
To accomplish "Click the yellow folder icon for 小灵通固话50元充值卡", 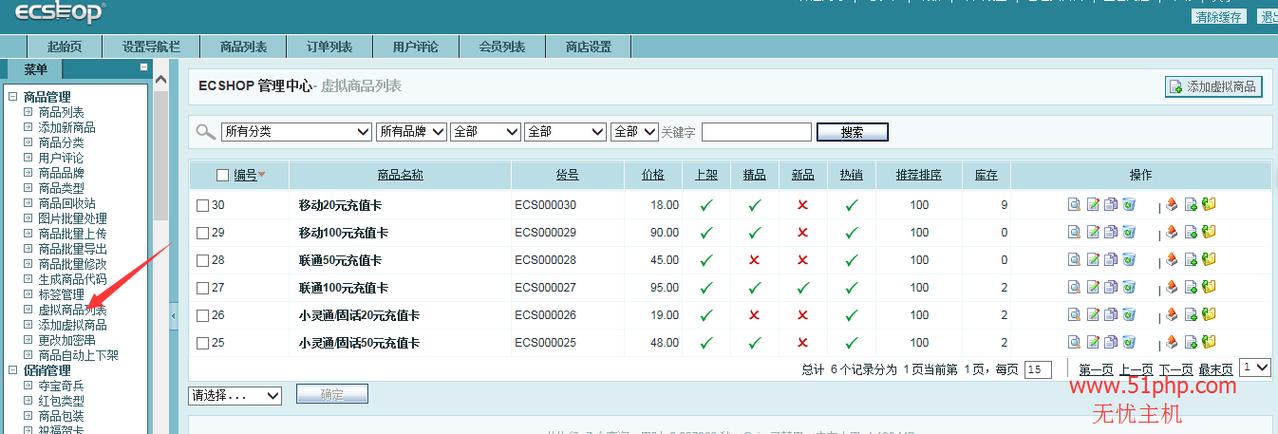I will pos(1208,343).
